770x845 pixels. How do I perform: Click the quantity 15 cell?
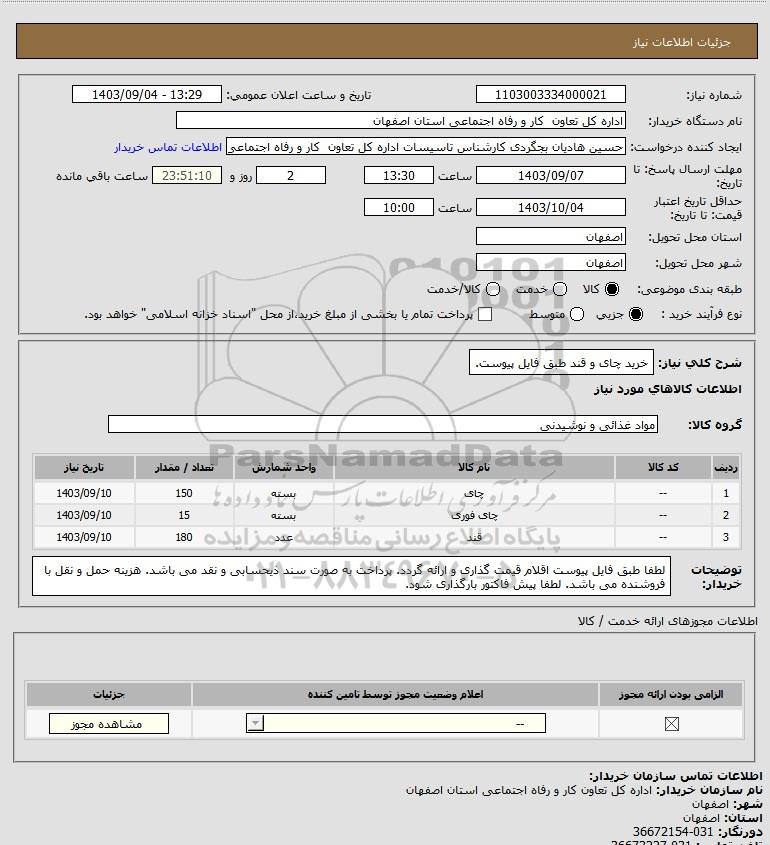[x=184, y=515]
